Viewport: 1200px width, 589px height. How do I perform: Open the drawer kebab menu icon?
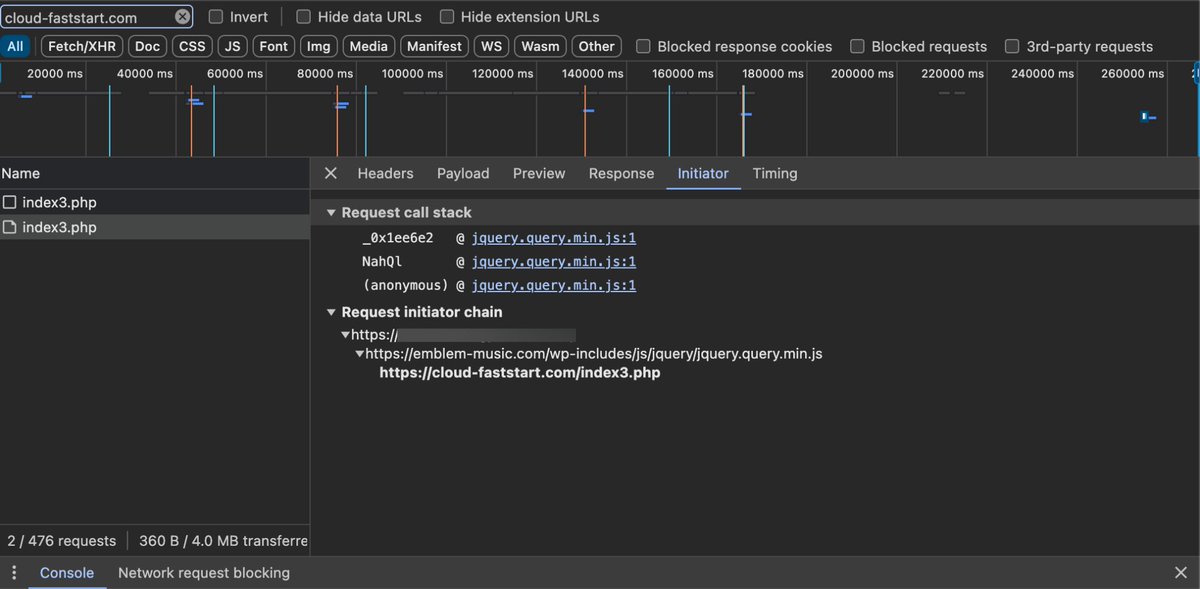14,573
